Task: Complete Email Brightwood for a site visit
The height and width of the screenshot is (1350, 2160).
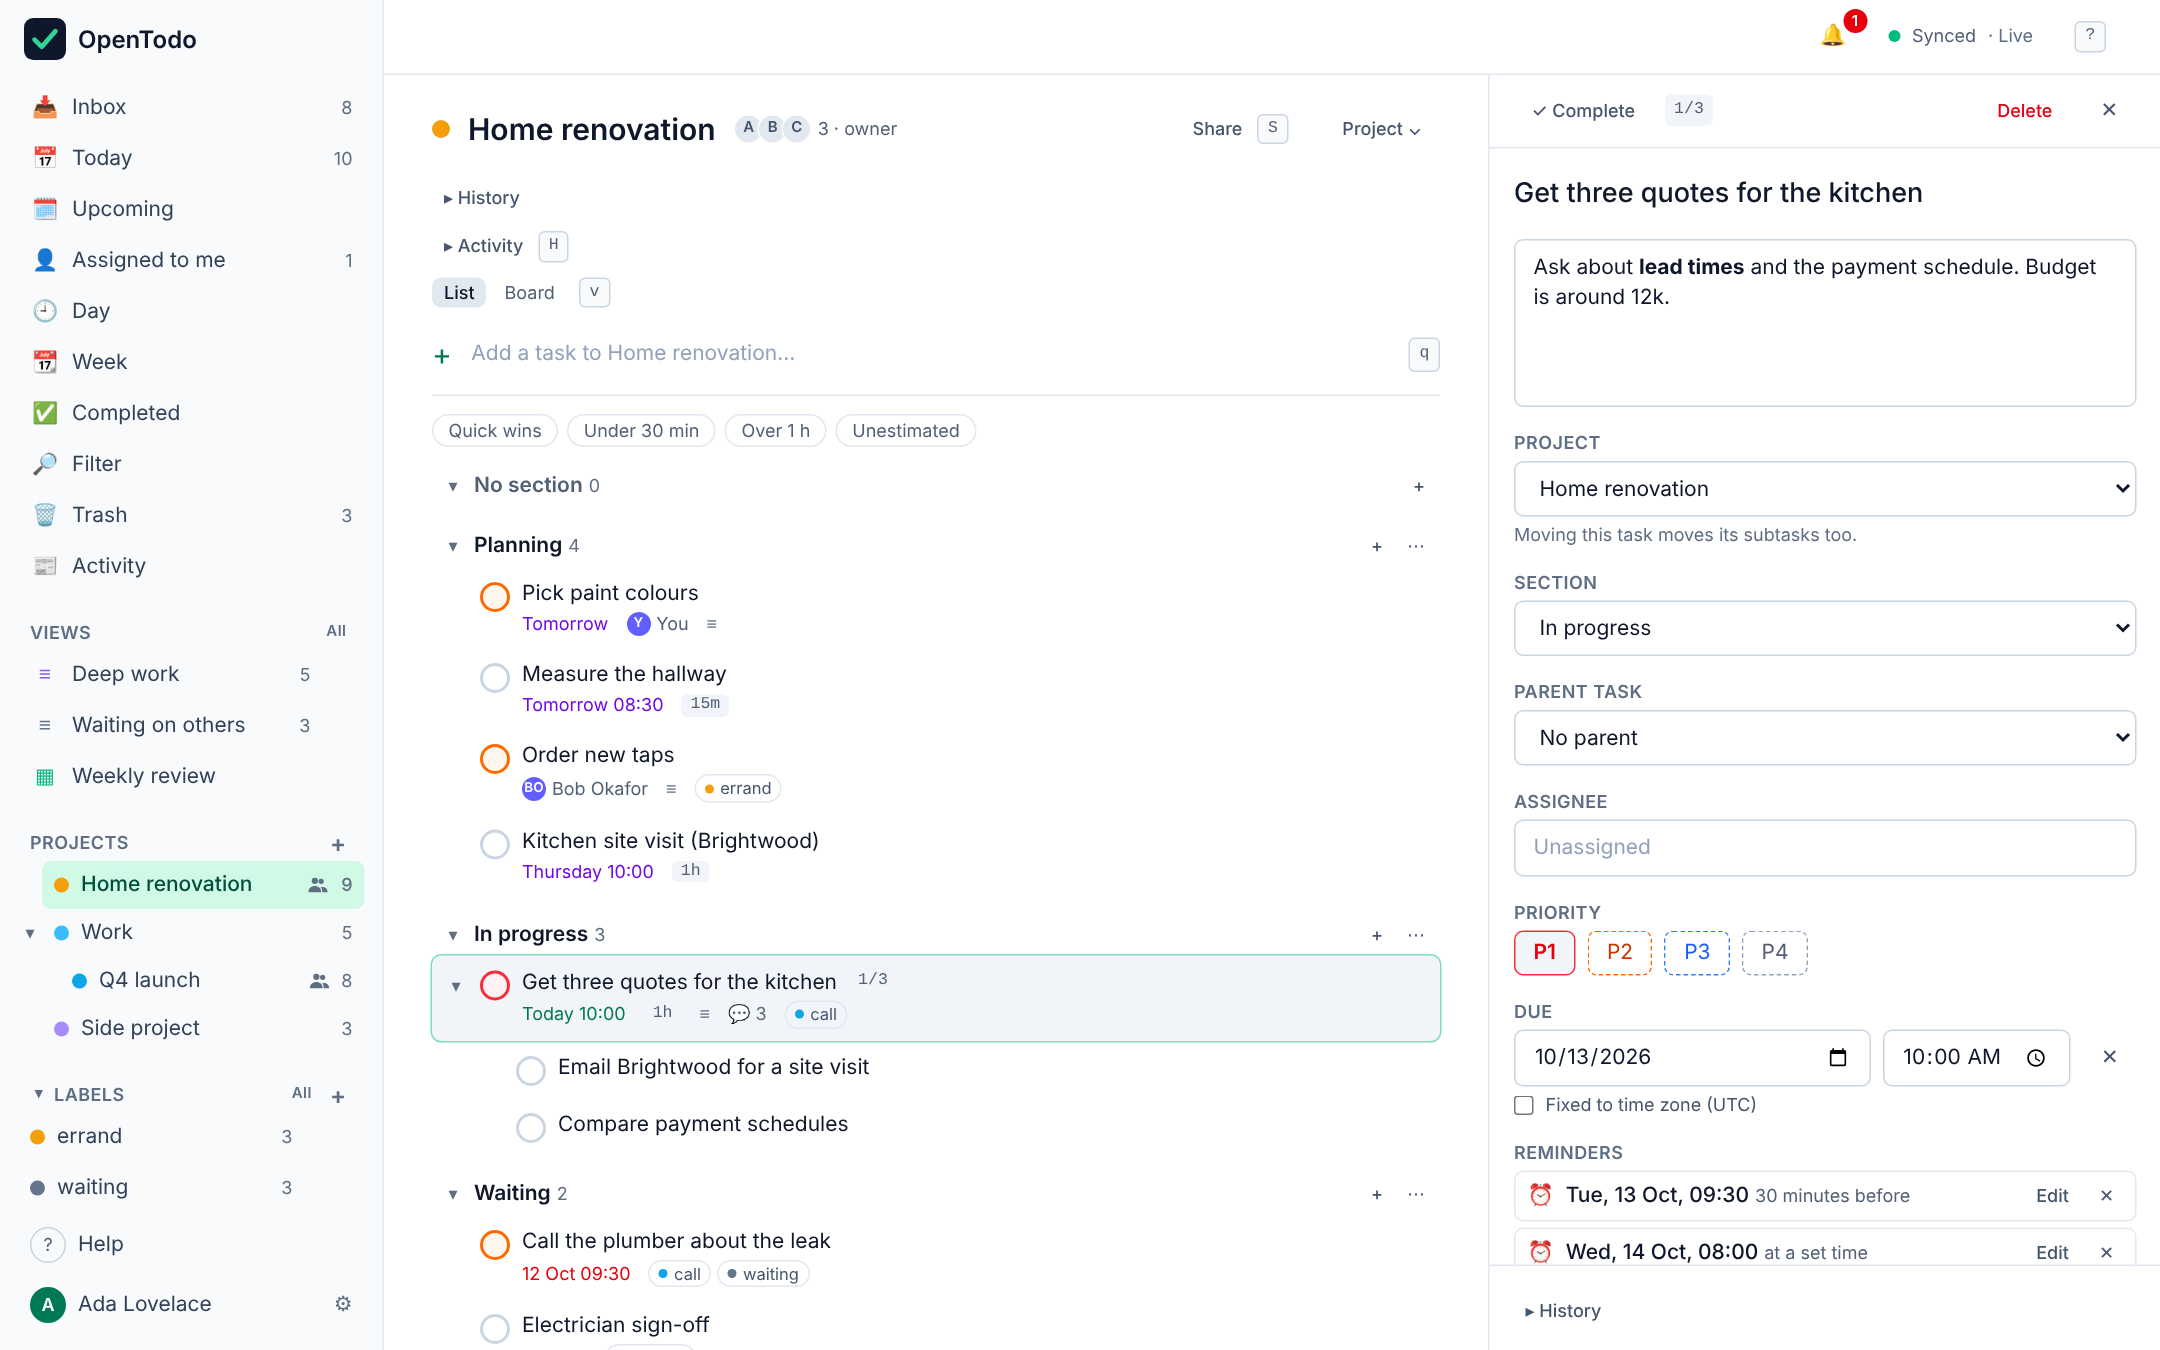Action: pyautogui.click(x=531, y=1071)
